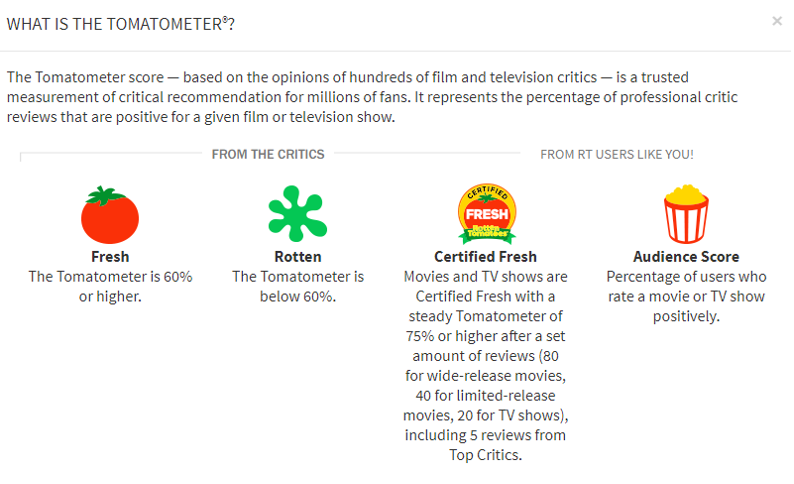Click the 'steady Tomatometer of 75% or higher' text
The image size is (794, 484).
tap(486, 325)
